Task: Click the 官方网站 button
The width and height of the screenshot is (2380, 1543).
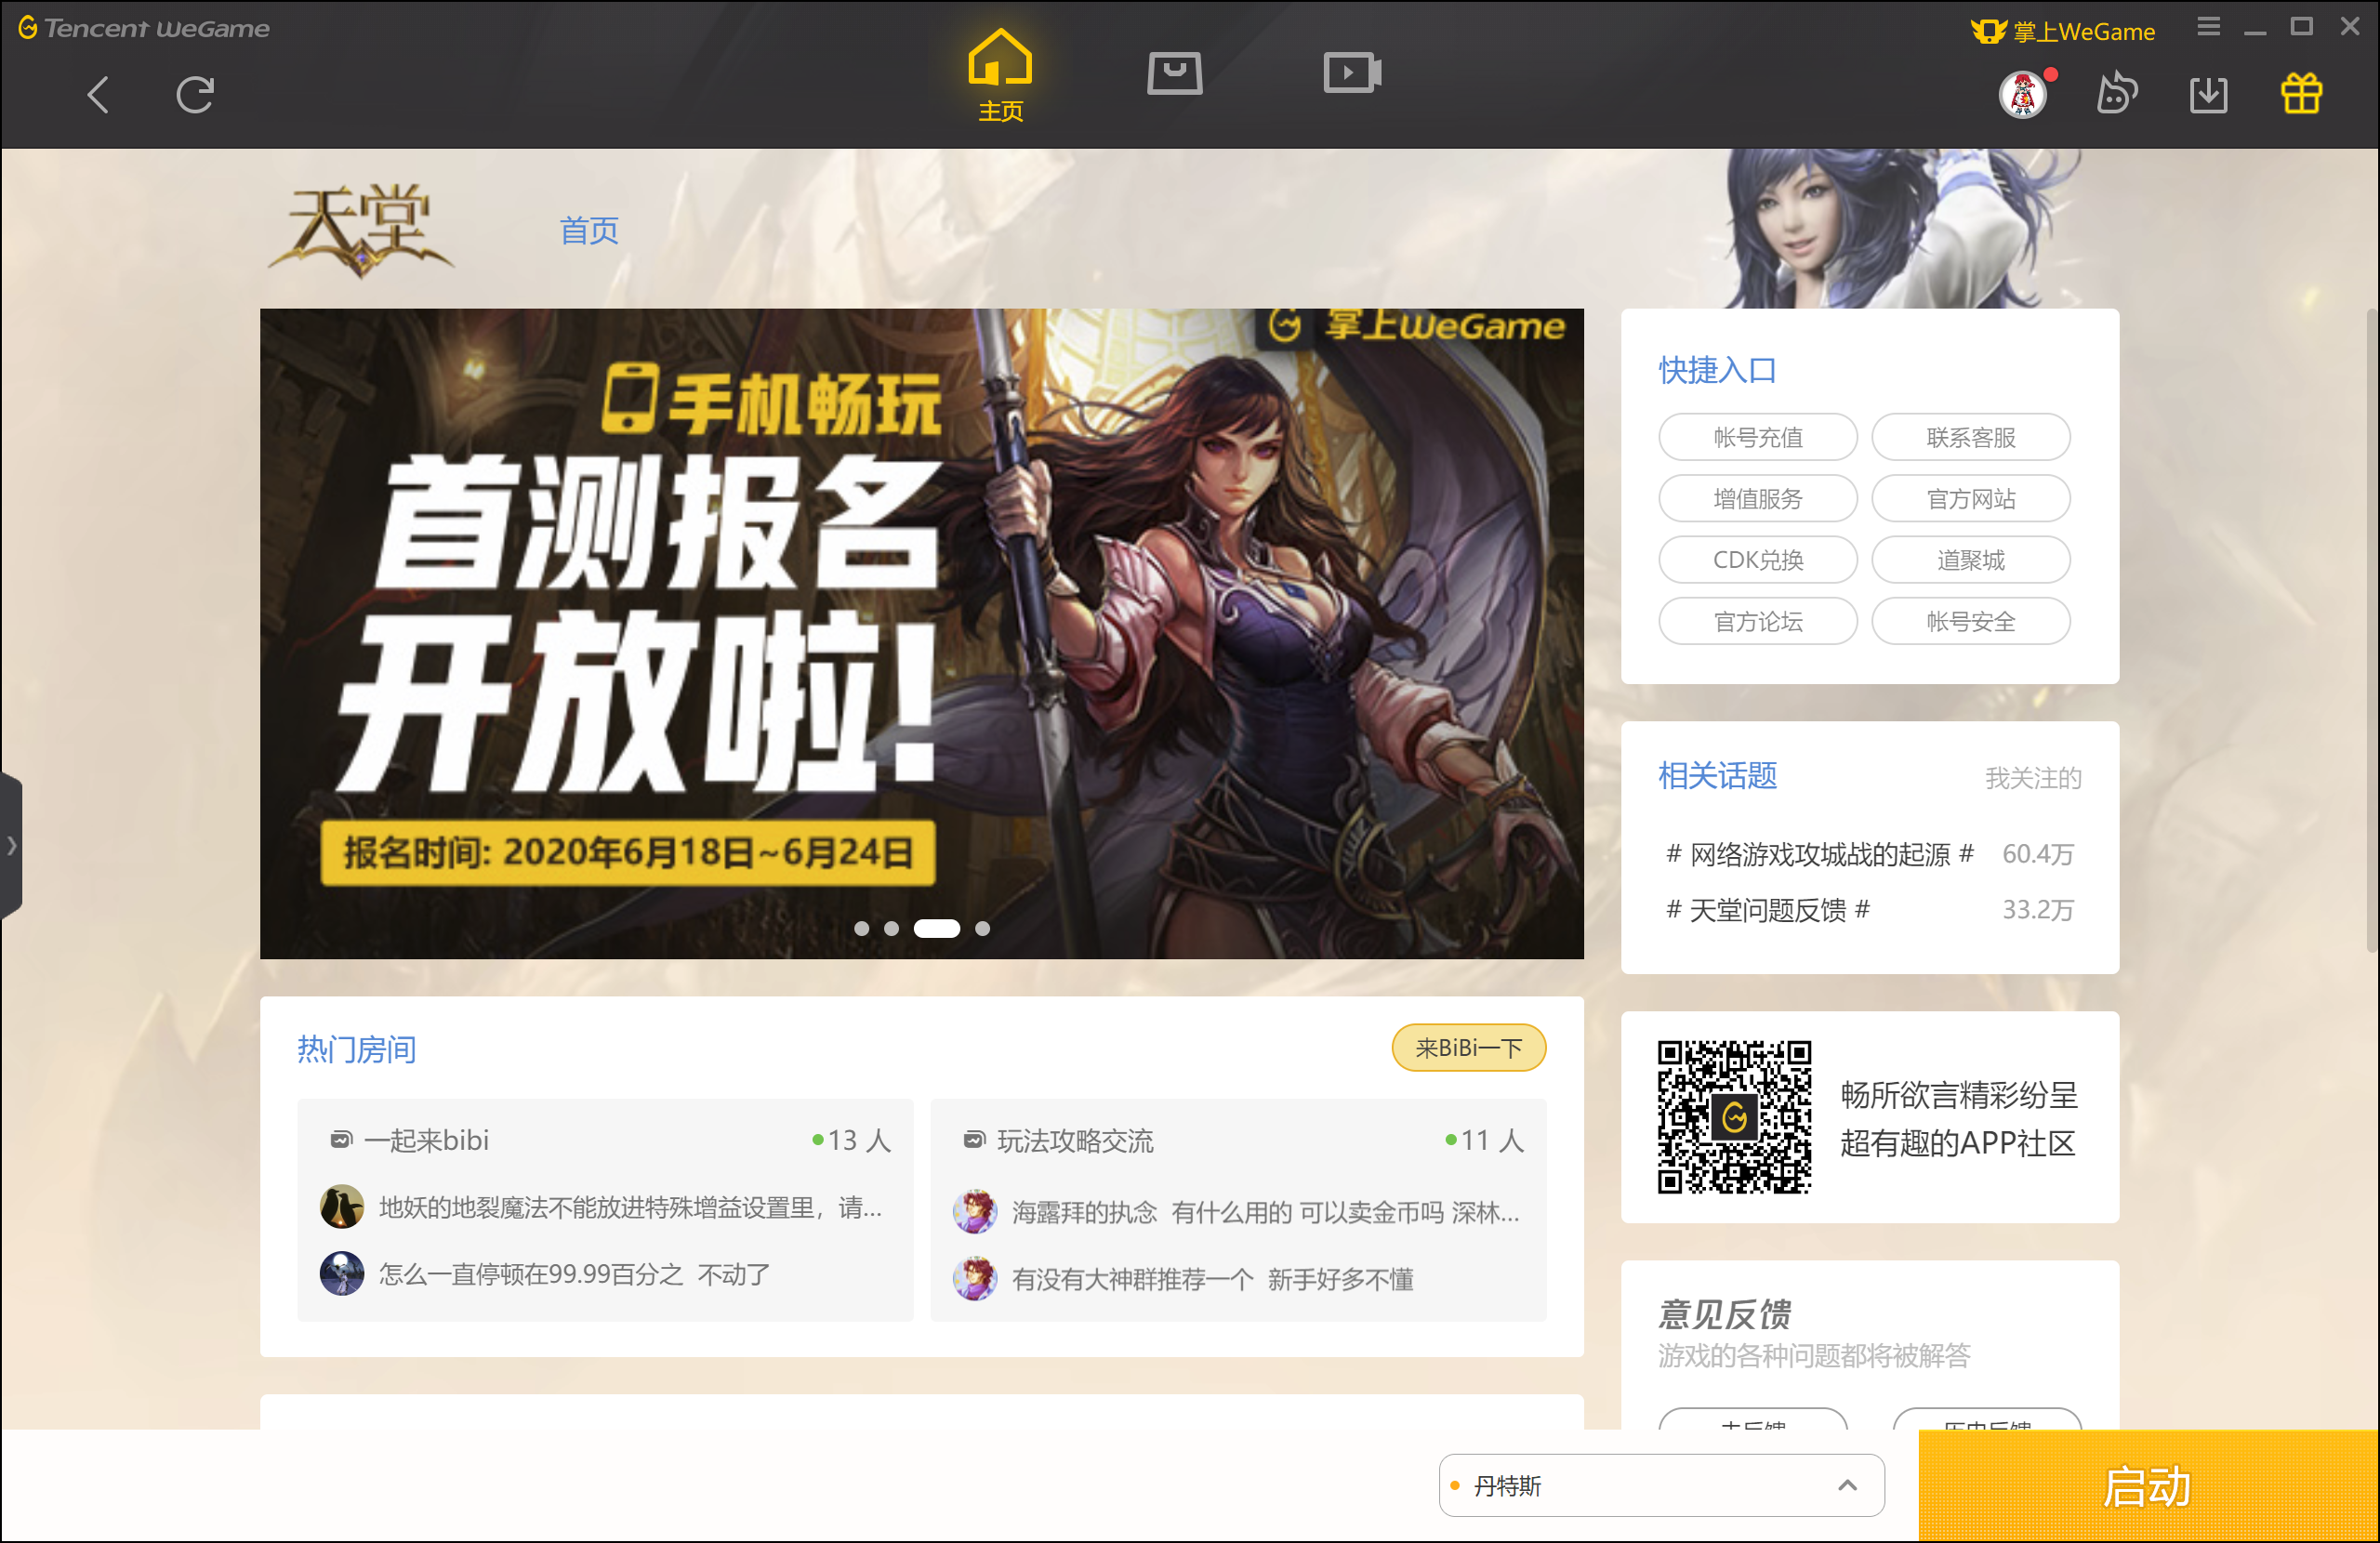Action: (x=1970, y=498)
